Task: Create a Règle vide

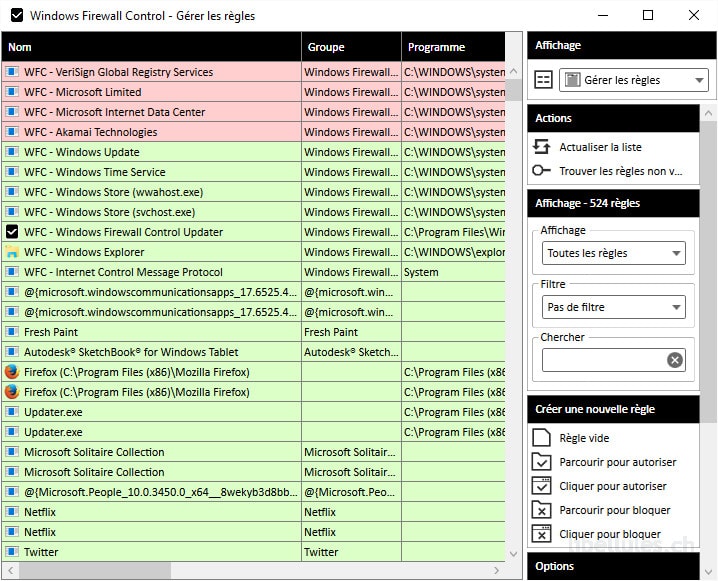Action: pos(584,438)
